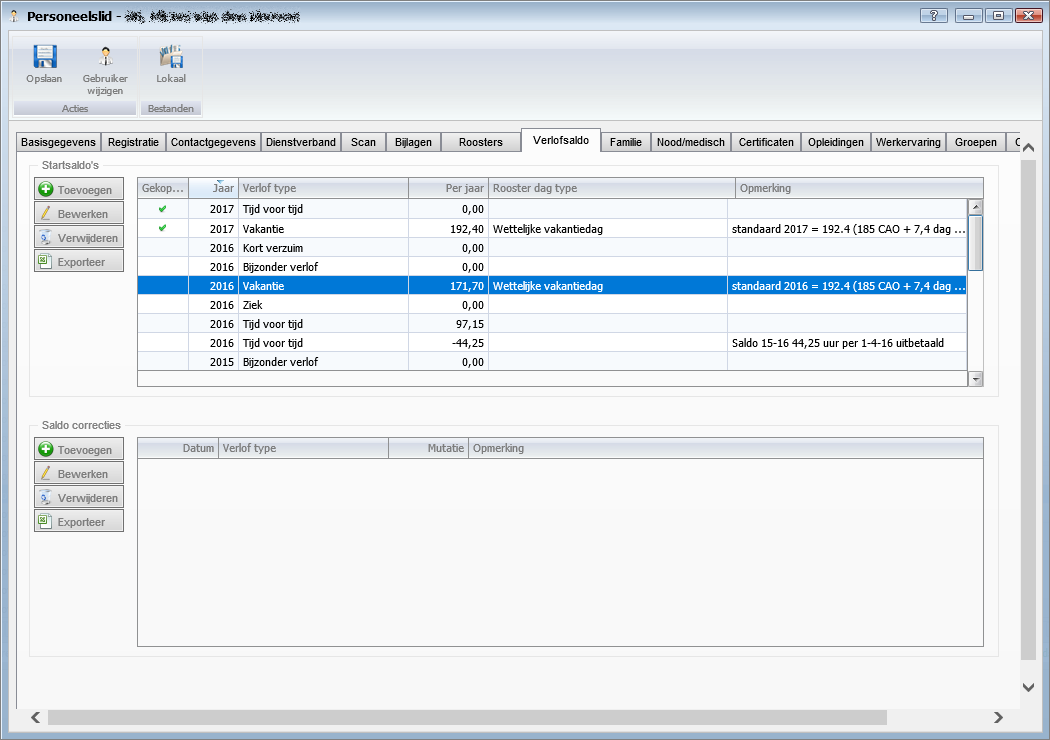Screen dimensions: 1050x740
Task: Switch to the Dienstverband tab
Action: pyautogui.click(x=300, y=142)
